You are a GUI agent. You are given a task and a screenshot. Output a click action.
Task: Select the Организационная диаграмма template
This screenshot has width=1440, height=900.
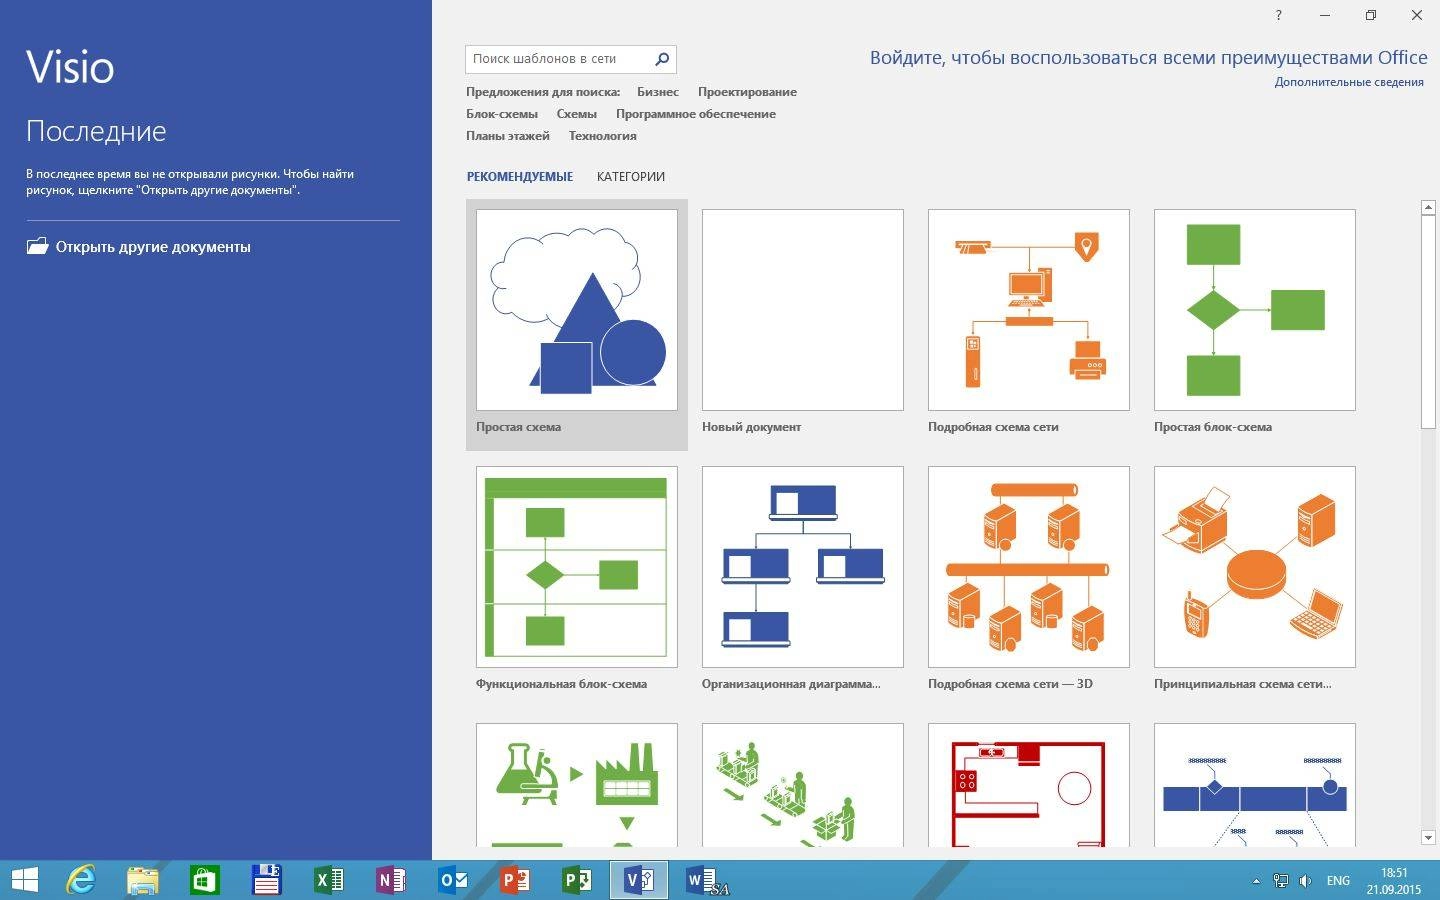tap(803, 581)
